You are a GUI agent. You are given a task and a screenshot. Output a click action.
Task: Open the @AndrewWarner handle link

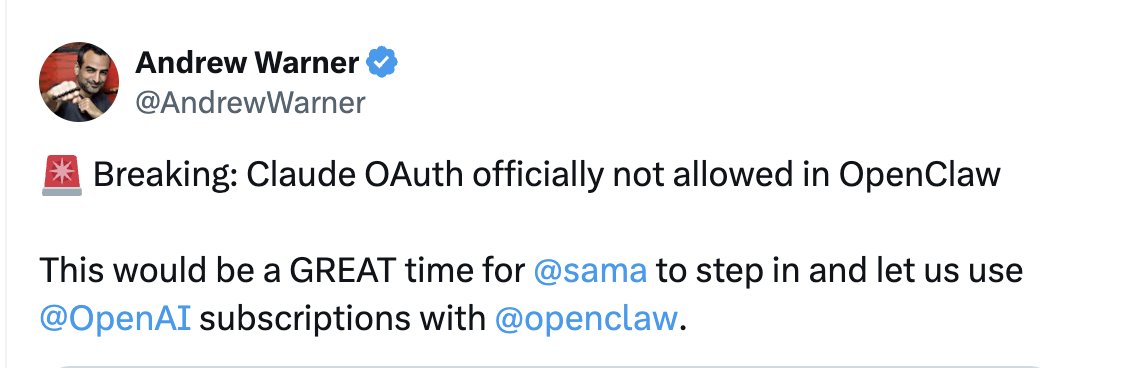tap(250, 103)
